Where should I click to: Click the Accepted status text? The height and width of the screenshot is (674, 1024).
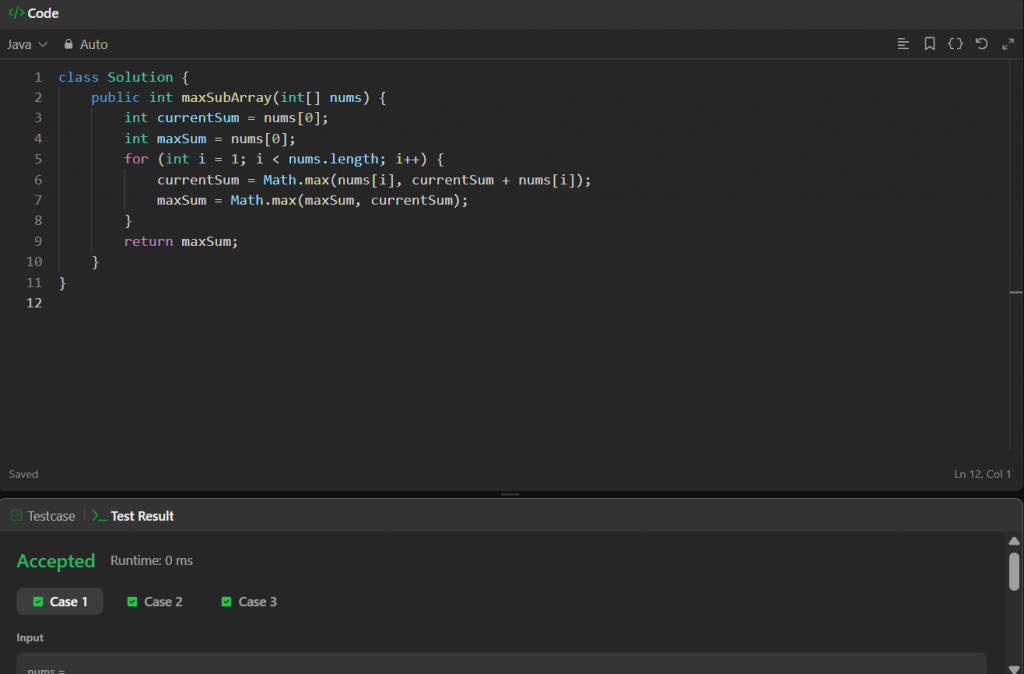(56, 561)
